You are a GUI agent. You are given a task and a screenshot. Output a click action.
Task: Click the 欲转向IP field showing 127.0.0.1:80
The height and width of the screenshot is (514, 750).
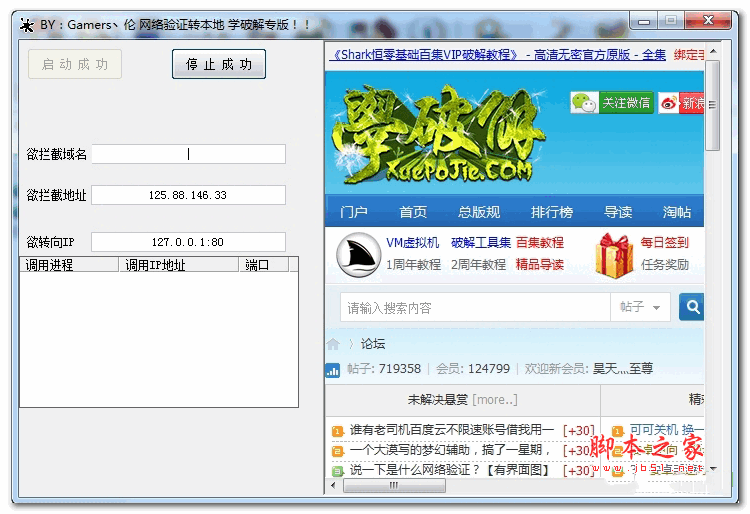188,242
